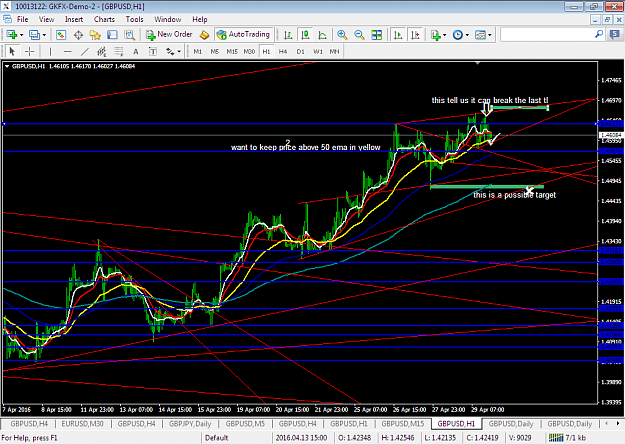The height and width of the screenshot is (444, 625).
Task: Switch to the GBPJPY,Daily chart tab
Action: click(x=190, y=424)
